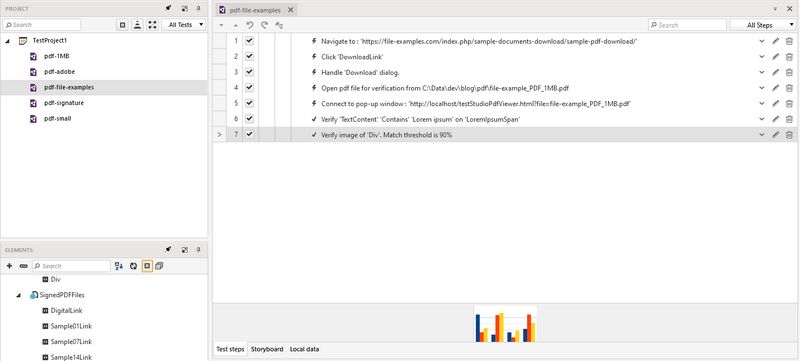
Task: Edit step 4 using its pencil icon
Action: coord(776,88)
